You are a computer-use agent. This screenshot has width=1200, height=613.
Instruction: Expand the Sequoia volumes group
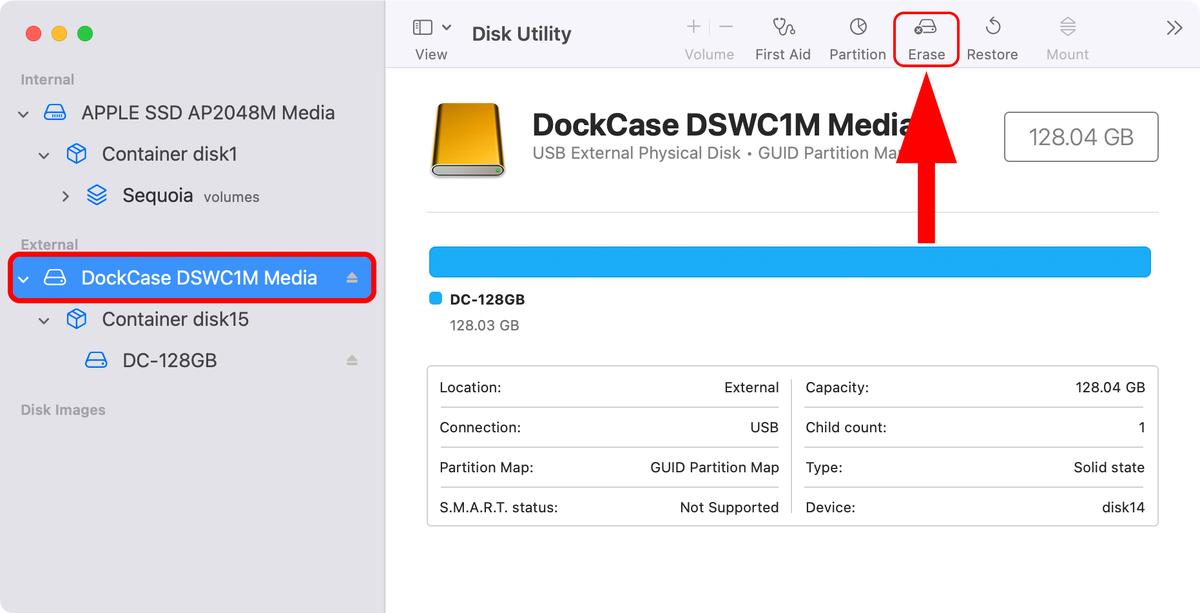pyautogui.click(x=66, y=196)
